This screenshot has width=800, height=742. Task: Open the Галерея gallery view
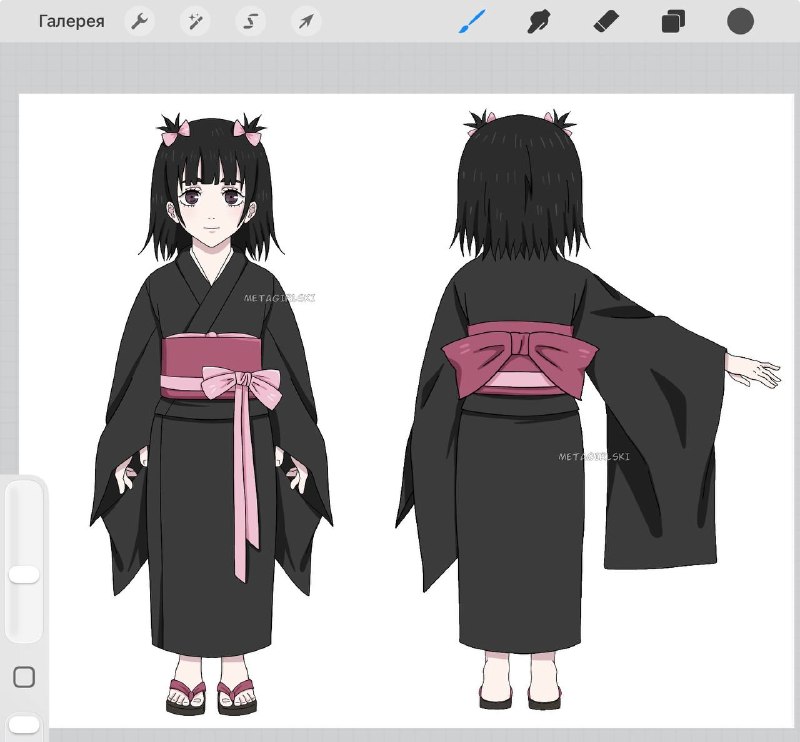pyautogui.click(x=71, y=21)
